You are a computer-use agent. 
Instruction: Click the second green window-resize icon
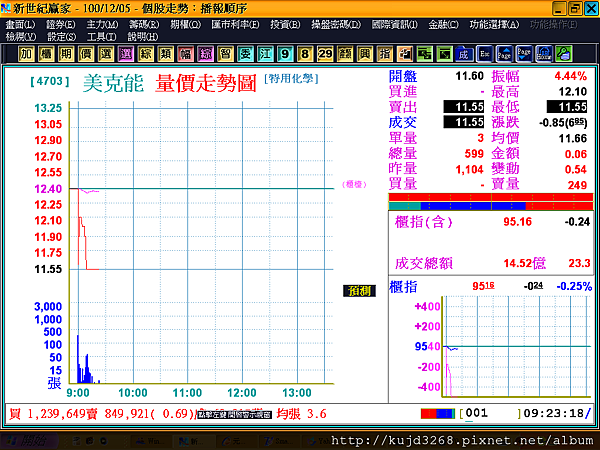[444, 54]
